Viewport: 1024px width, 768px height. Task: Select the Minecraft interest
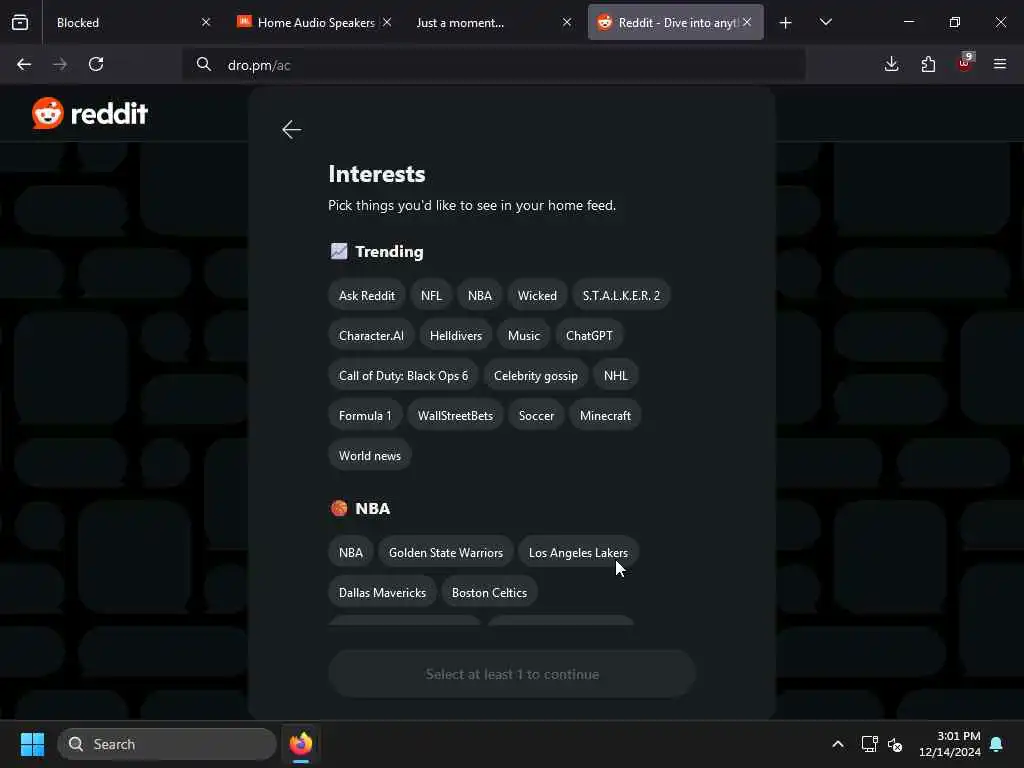(x=605, y=416)
